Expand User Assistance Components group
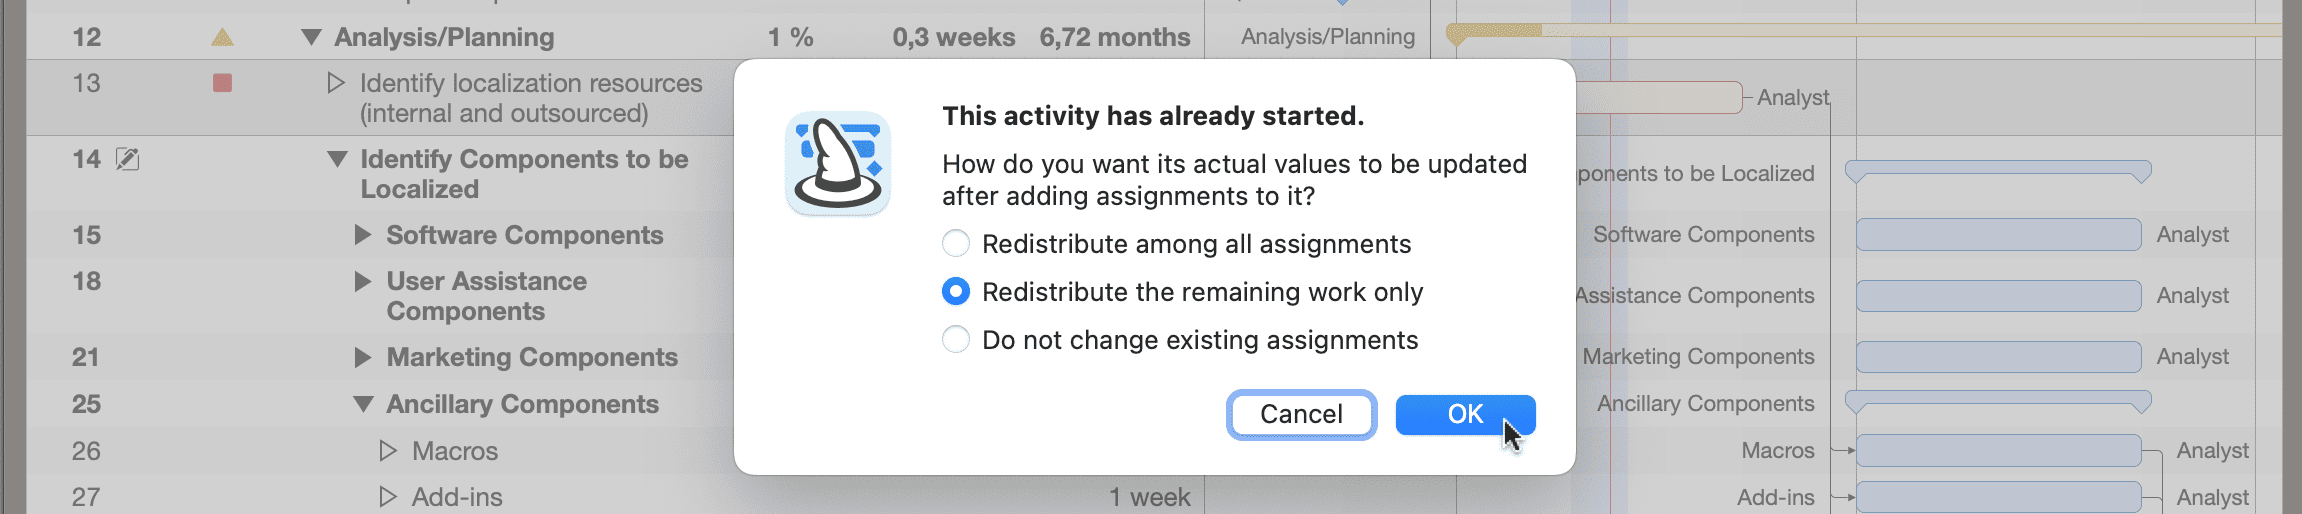Image resolution: width=2302 pixels, height=514 pixels. pyautogui.click(x=363, y=281)
